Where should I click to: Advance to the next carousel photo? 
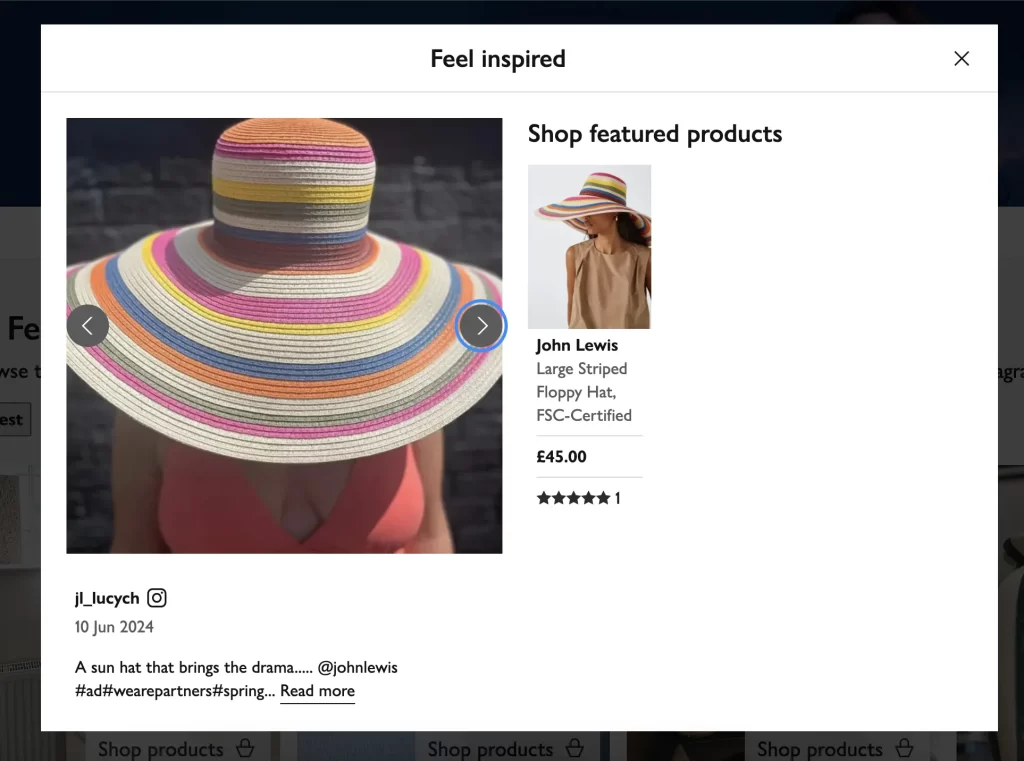(x=481, y=326)
